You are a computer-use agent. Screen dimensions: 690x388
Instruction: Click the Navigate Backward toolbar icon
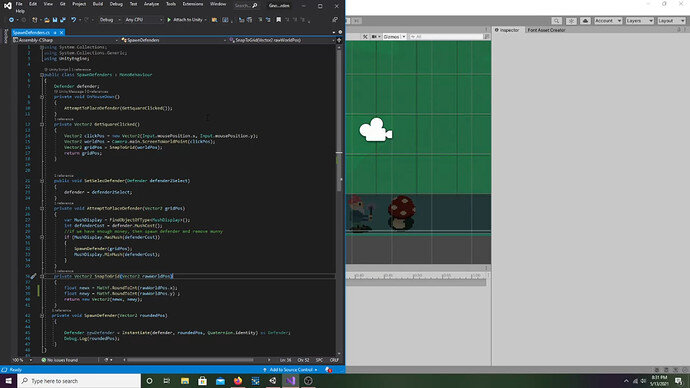(x=11, y=20)
